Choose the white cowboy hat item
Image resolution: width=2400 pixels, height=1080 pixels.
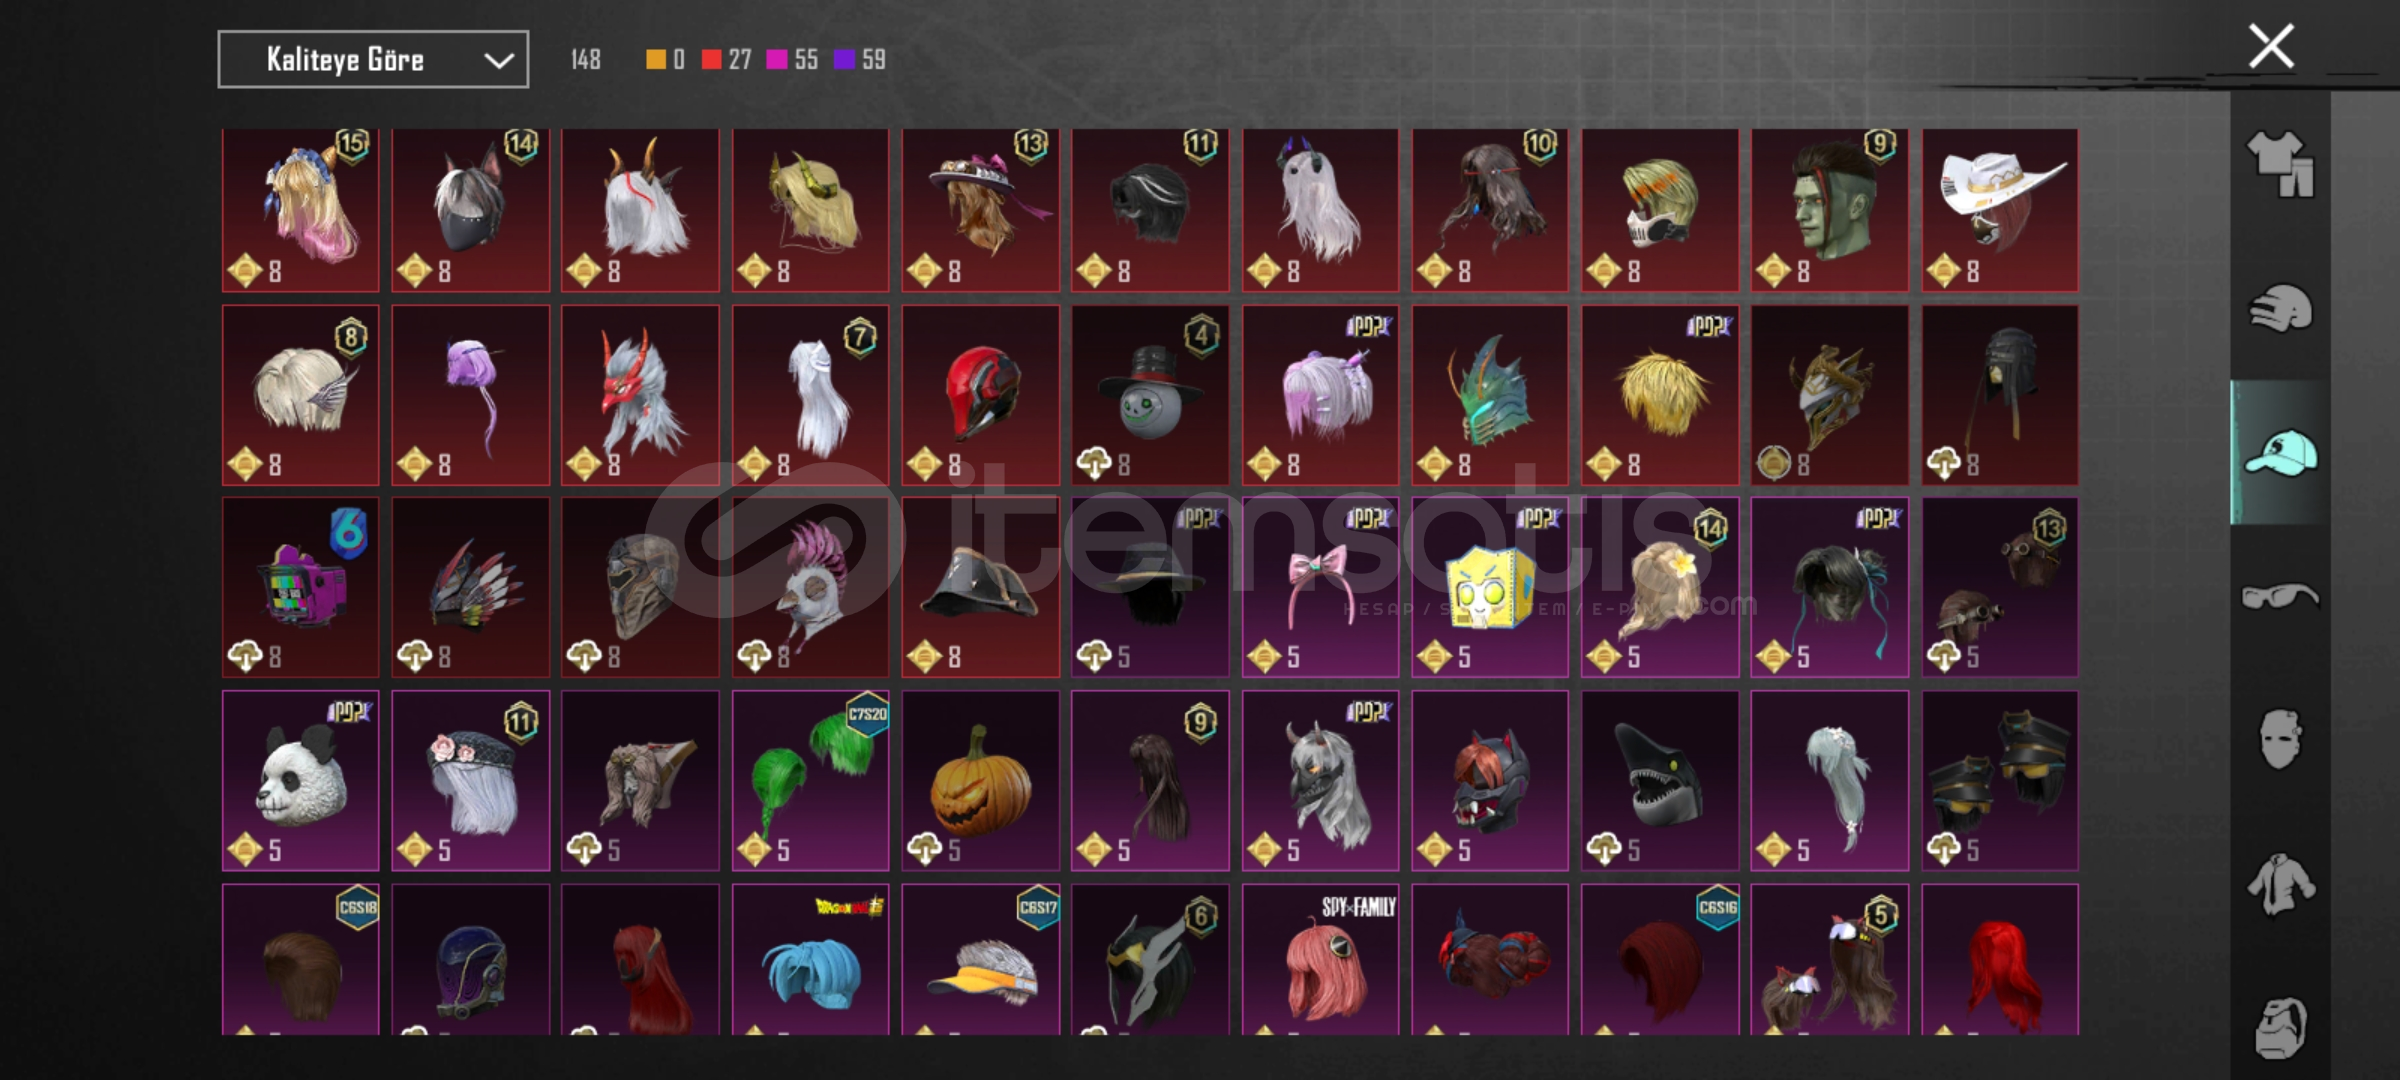[2000, 210]
